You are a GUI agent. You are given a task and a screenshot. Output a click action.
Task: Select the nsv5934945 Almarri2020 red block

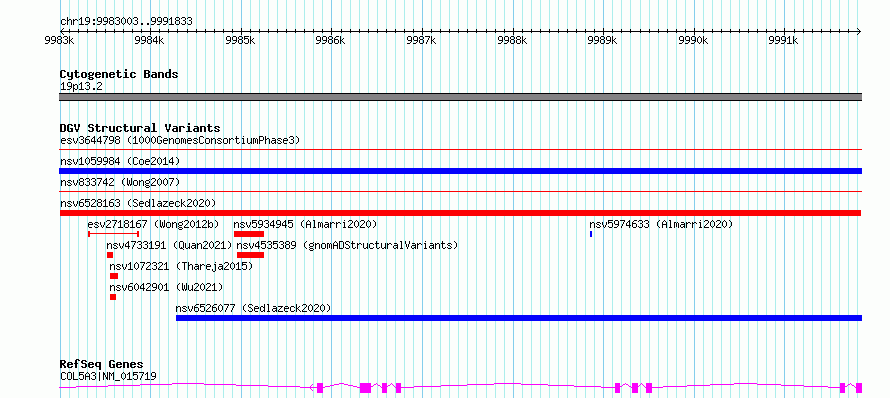coord(249,234)
